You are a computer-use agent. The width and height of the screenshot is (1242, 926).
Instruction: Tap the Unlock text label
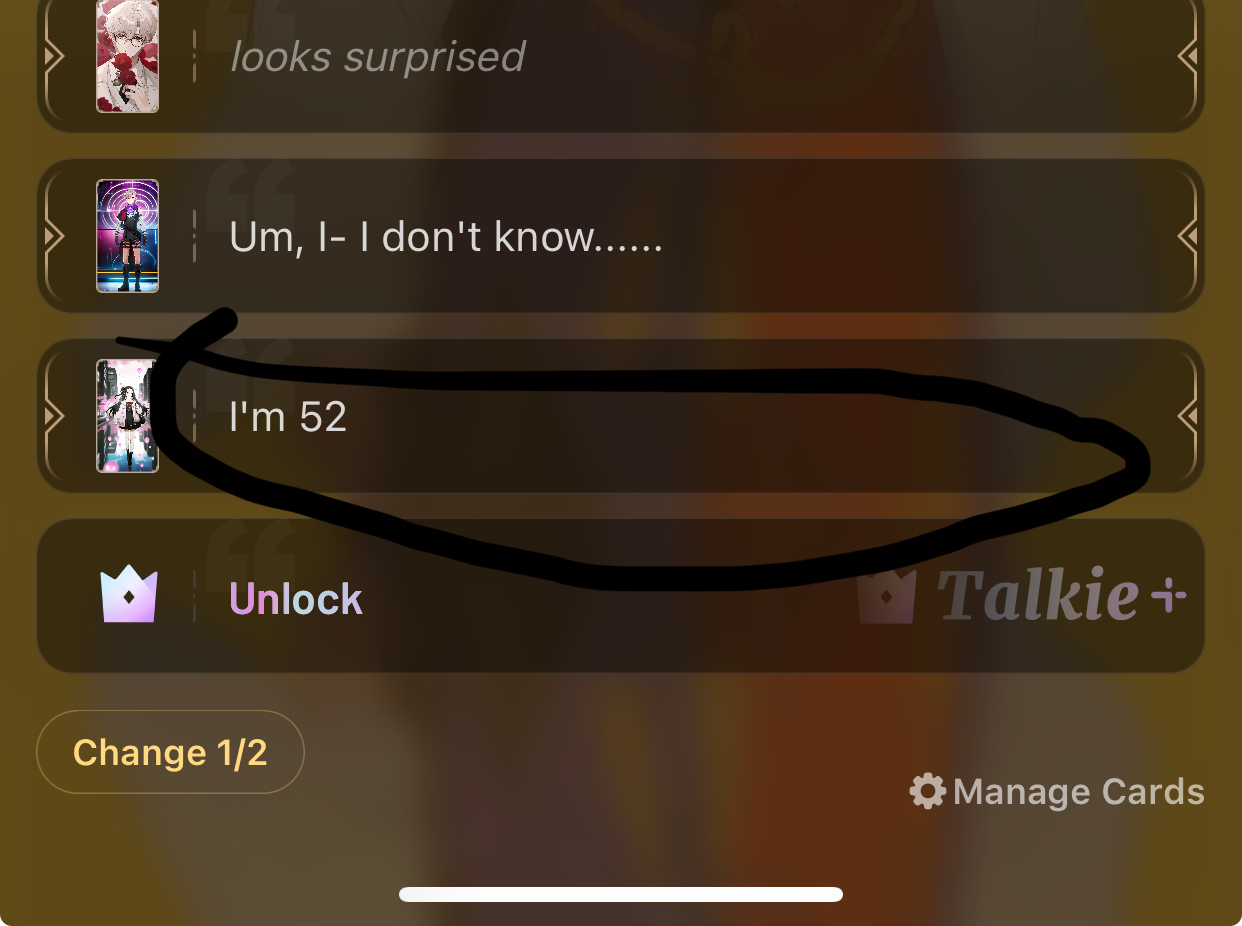click(x=296, y=598)
